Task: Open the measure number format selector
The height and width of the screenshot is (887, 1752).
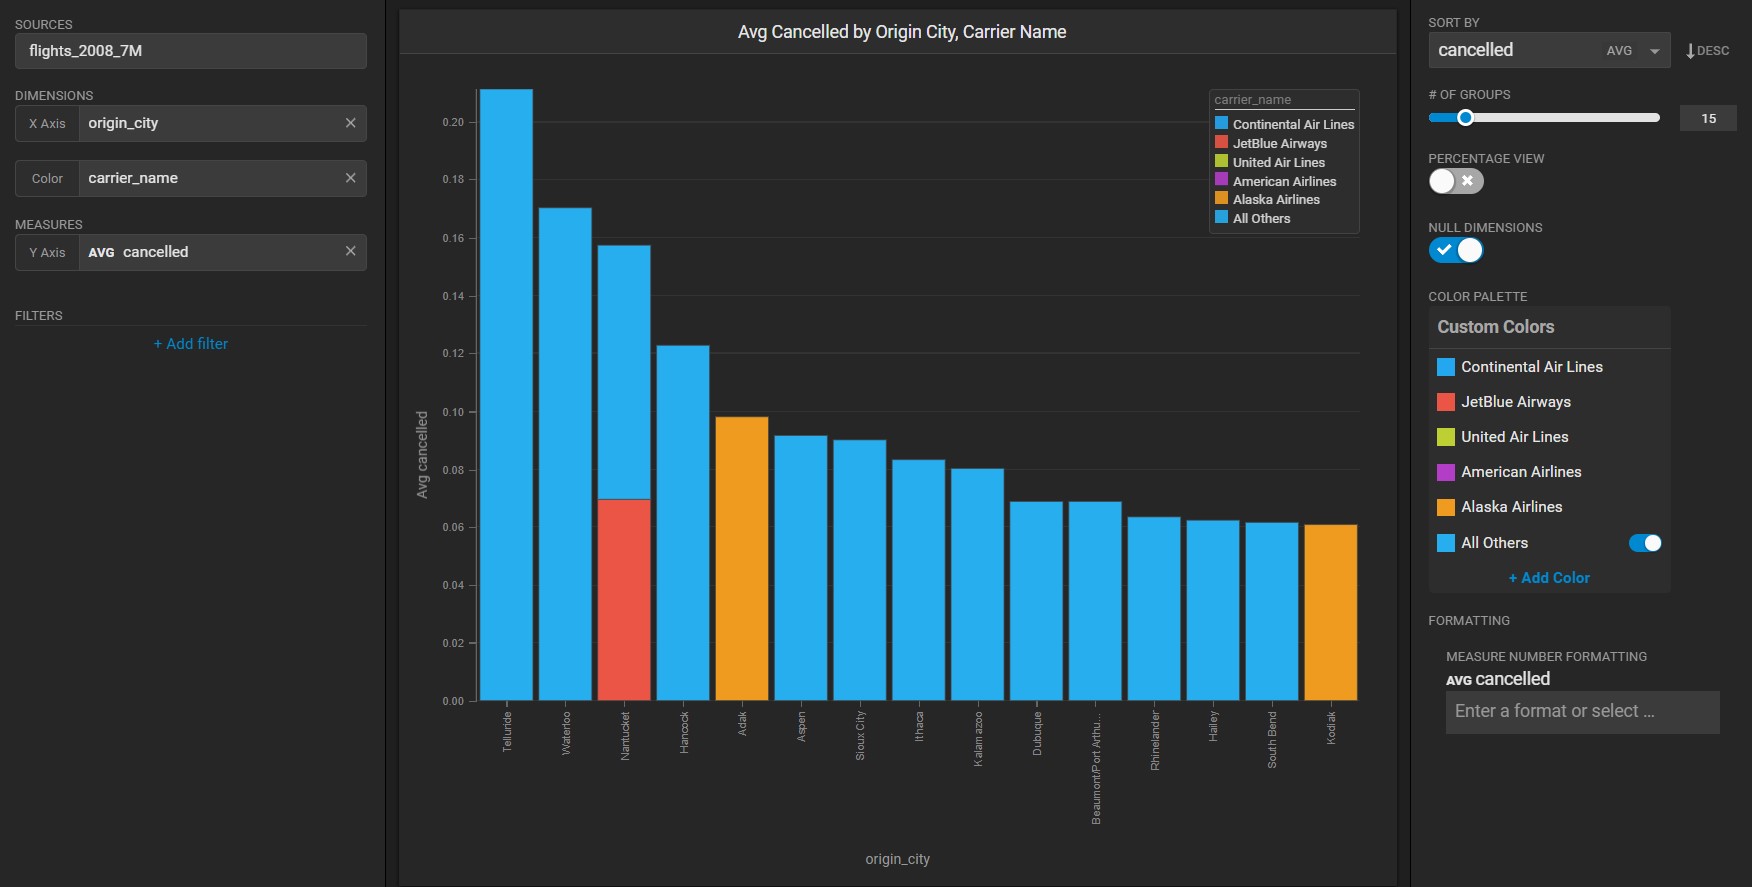Action: (1581, 711)
